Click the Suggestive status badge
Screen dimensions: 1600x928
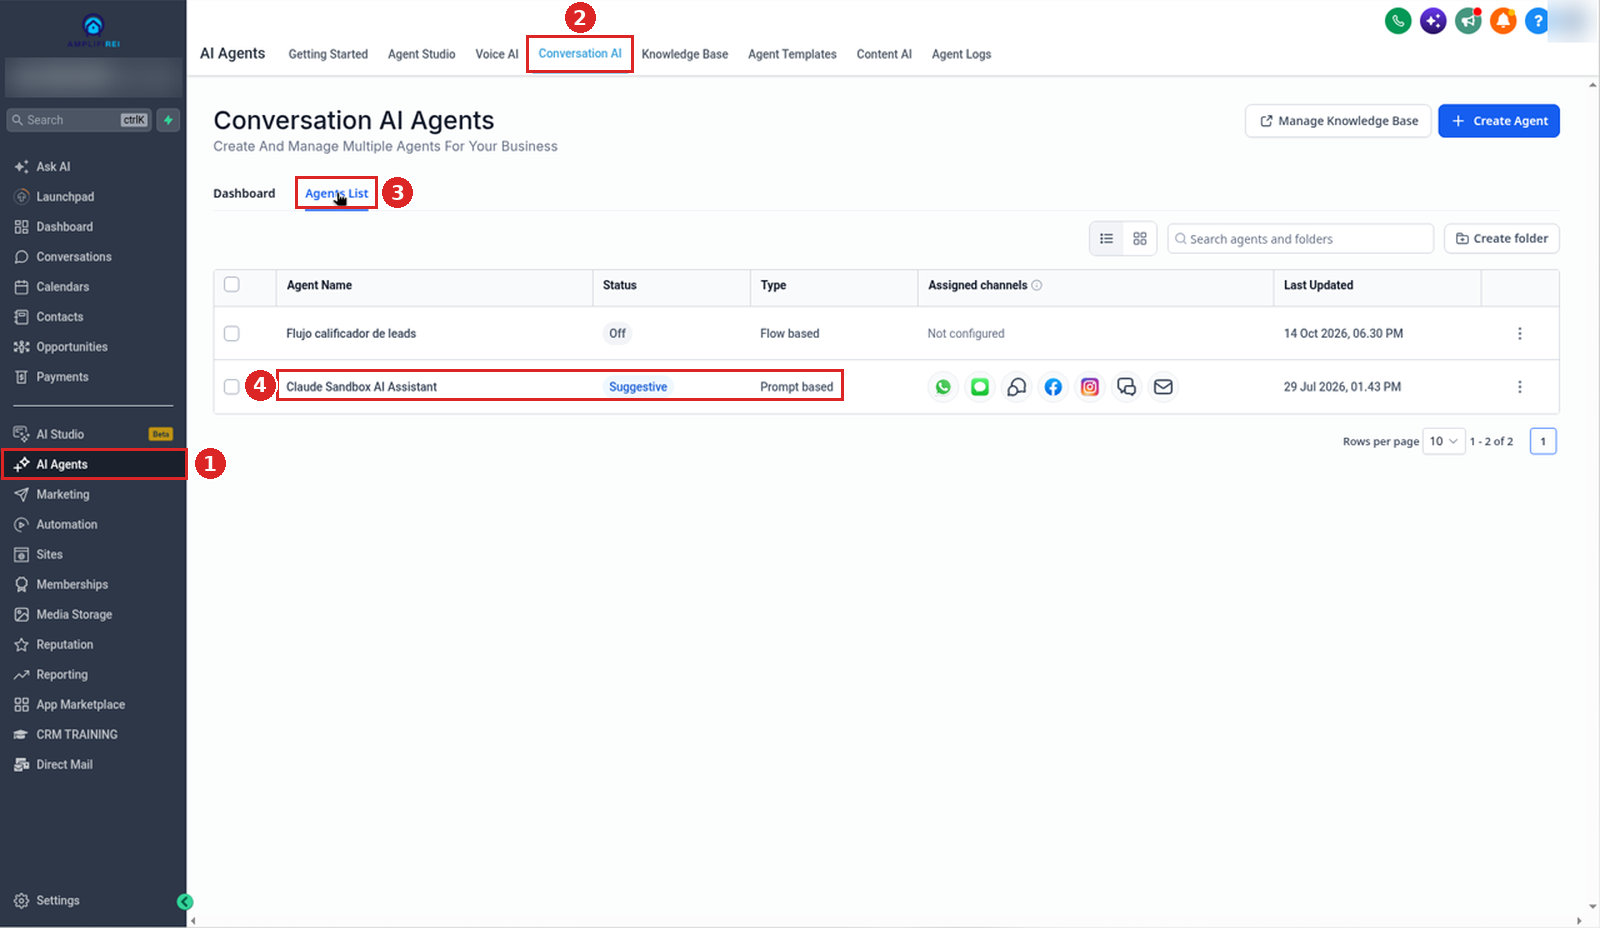point(638,387)
